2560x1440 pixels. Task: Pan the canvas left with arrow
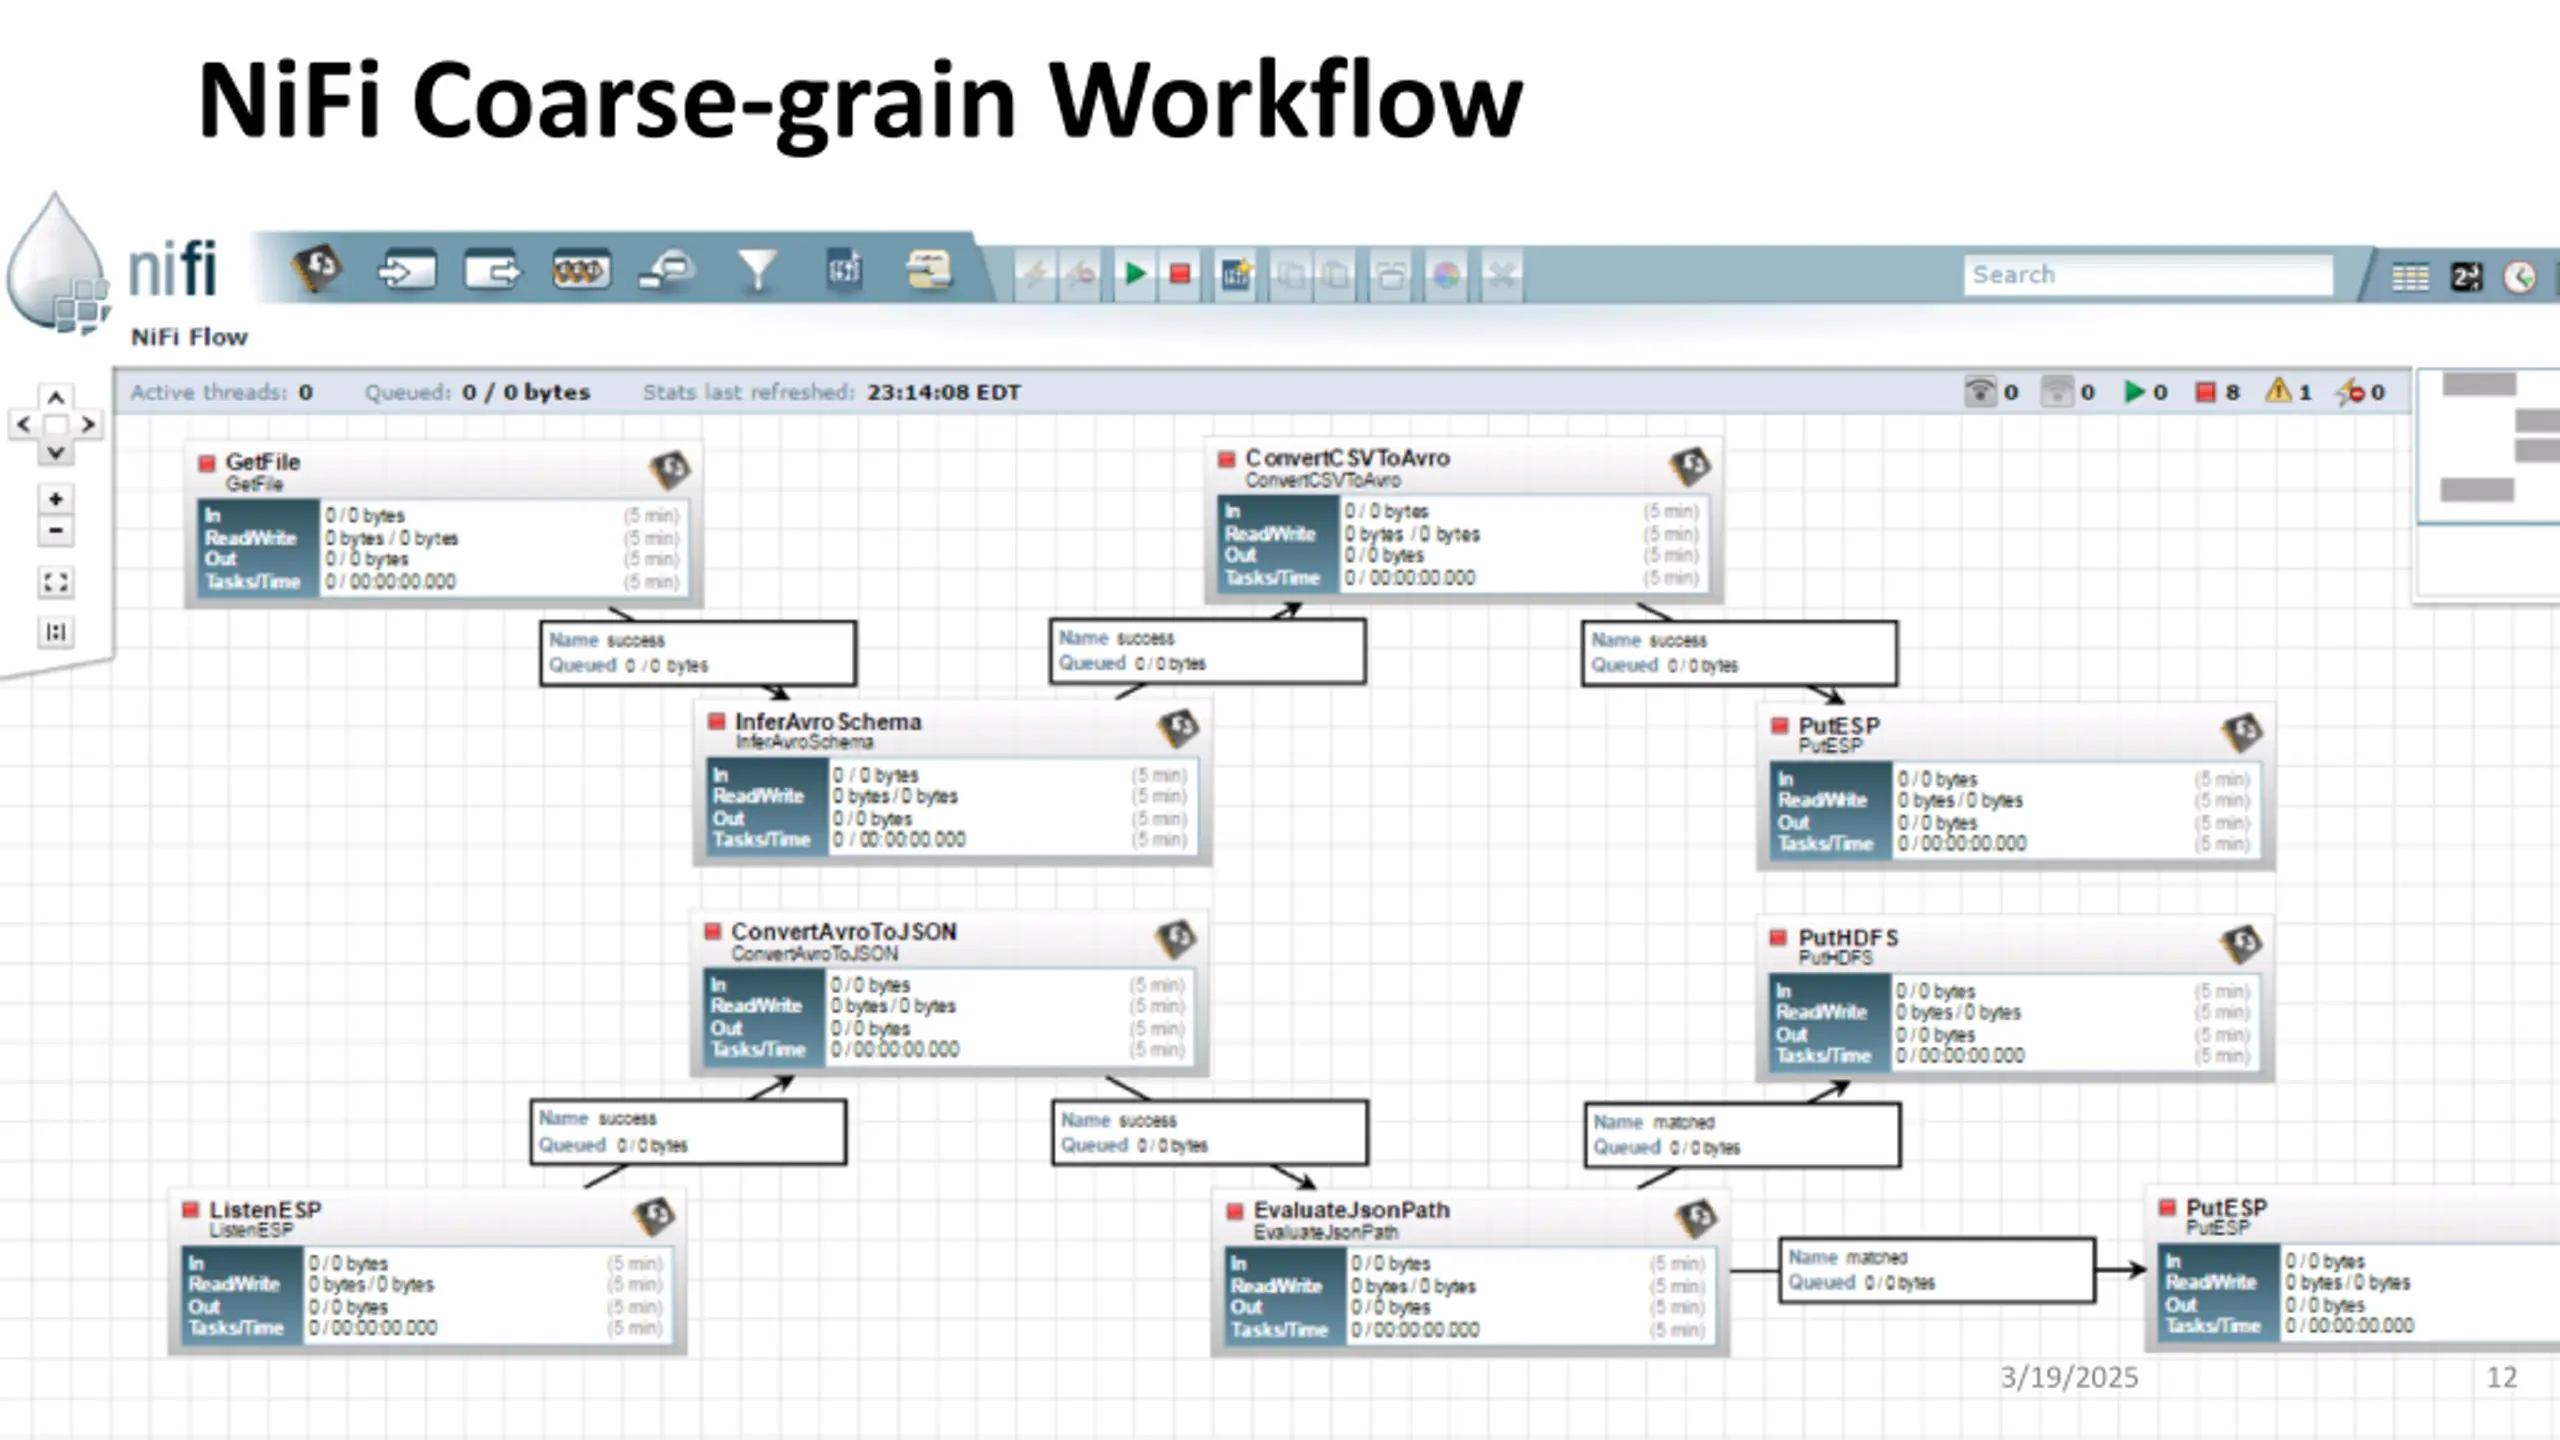24,424
